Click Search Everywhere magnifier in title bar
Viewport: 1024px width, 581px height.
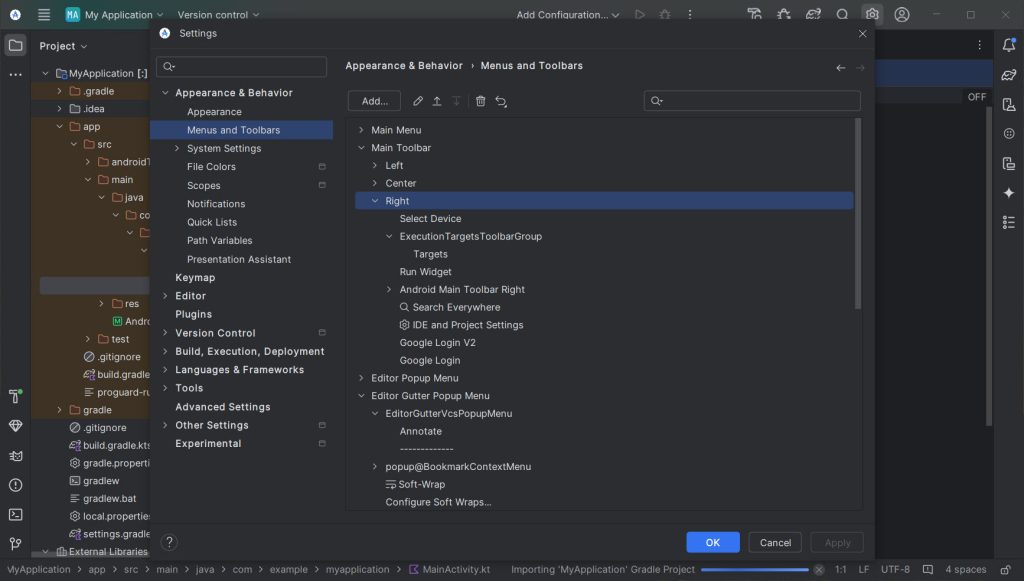[842, 14]
